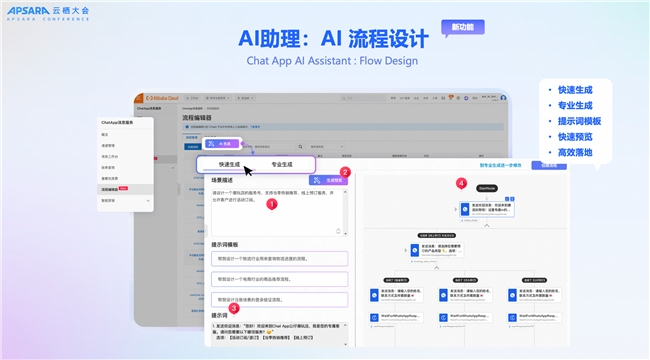Collapse the branch below the first message node
650x360 pixels.
coord(487,226)
